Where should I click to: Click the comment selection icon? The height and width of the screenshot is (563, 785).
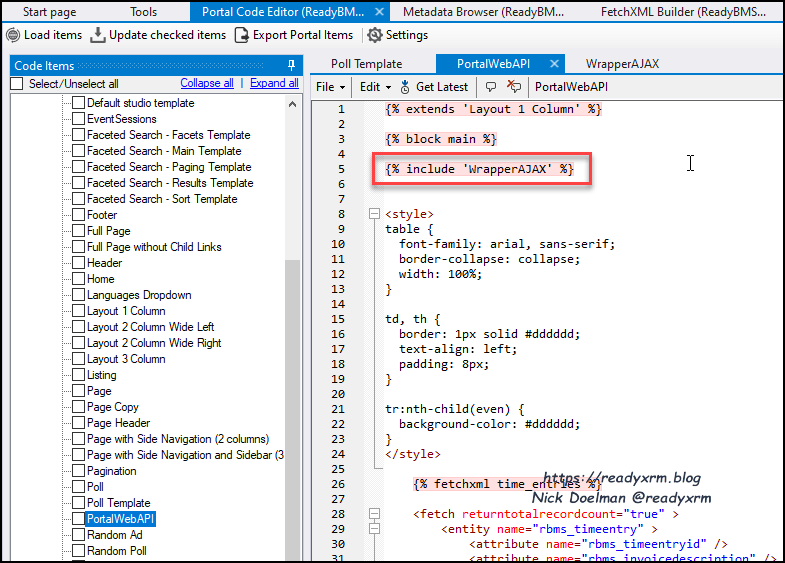point(490,87)
